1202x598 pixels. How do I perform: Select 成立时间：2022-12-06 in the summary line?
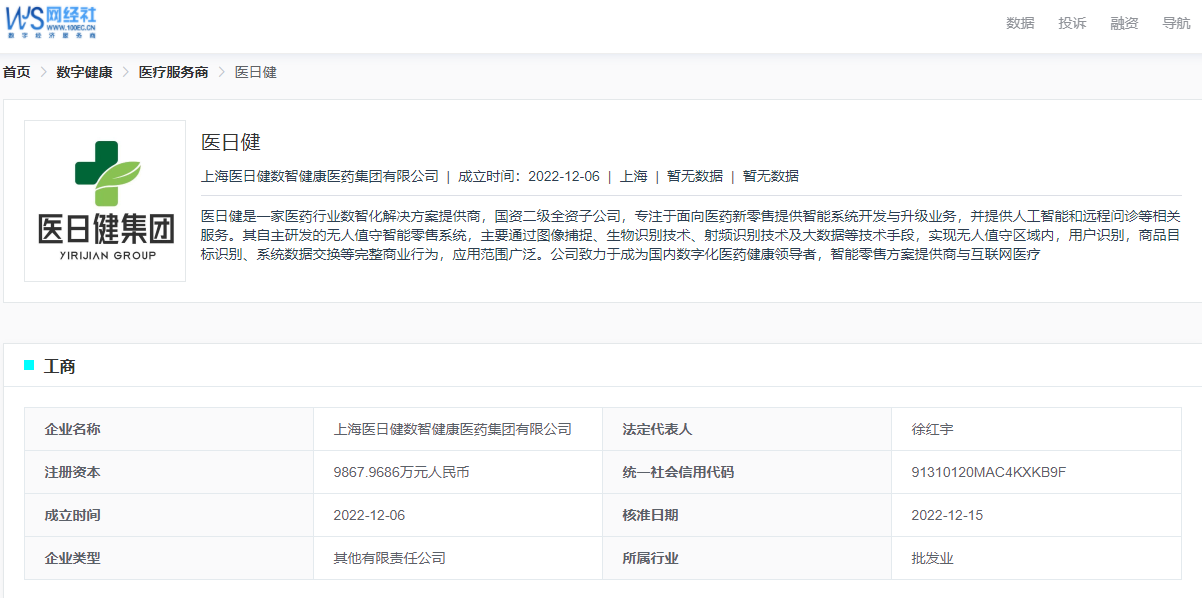click(529, 176)
